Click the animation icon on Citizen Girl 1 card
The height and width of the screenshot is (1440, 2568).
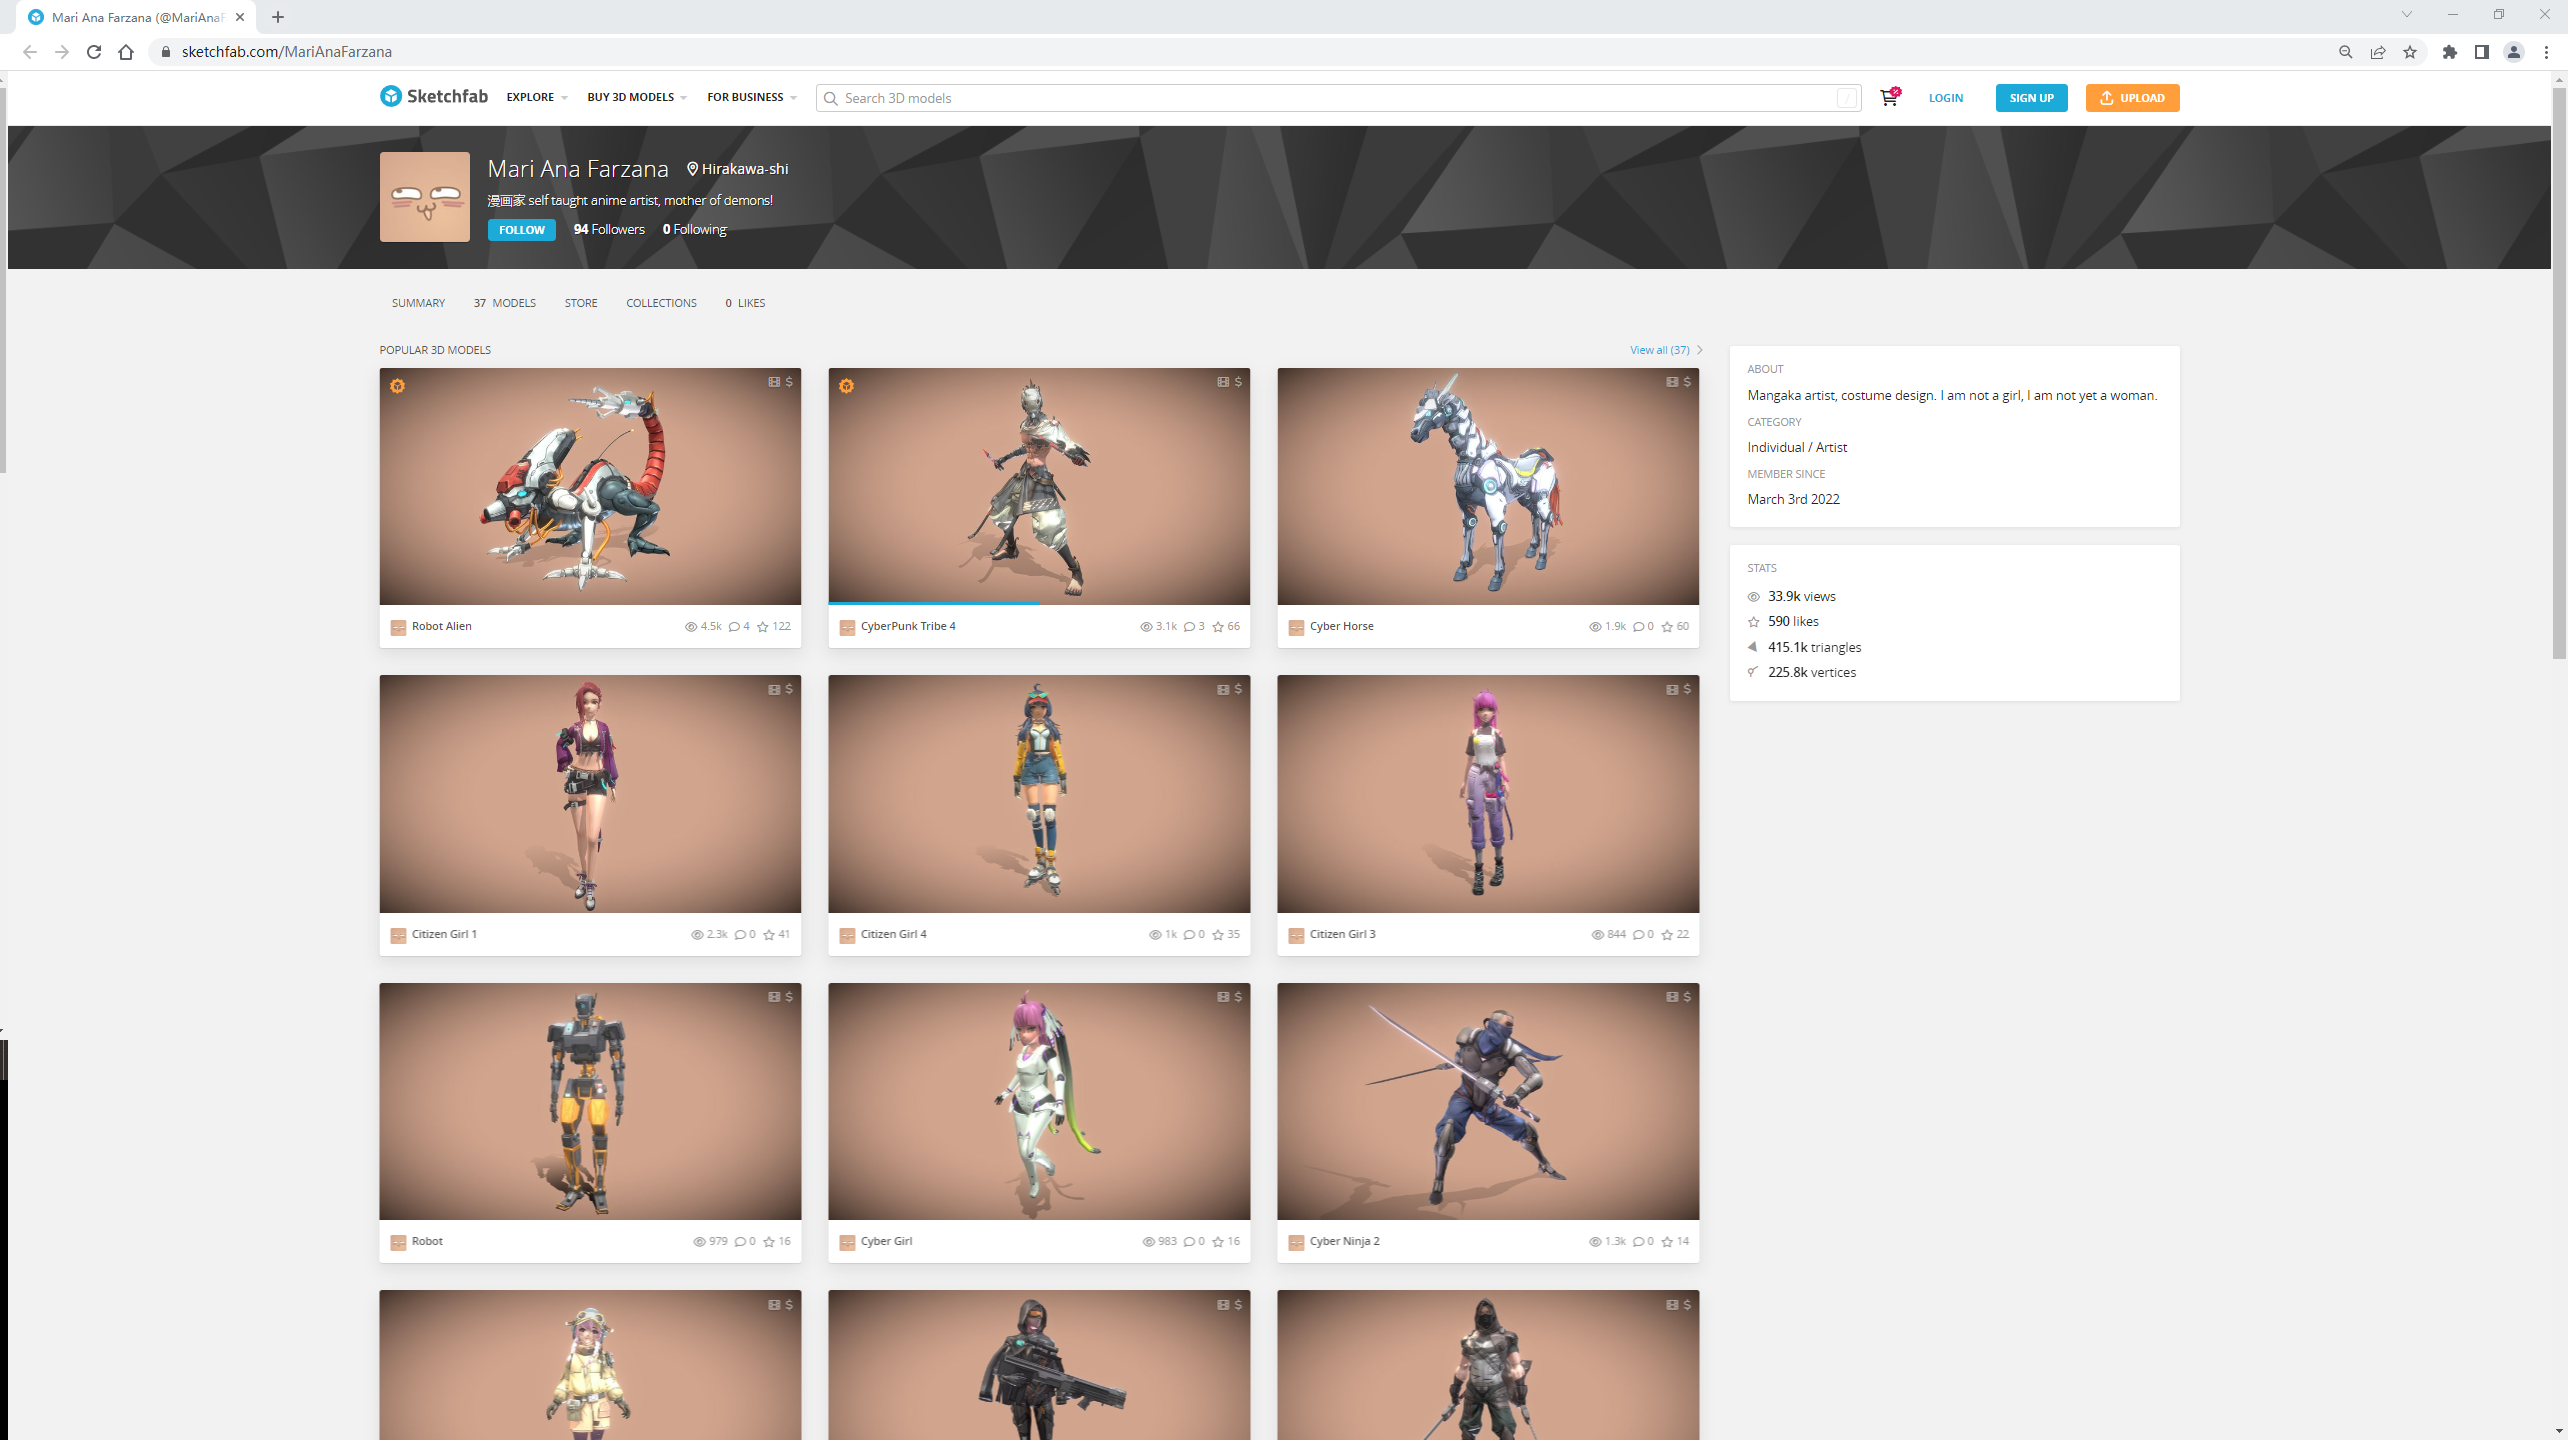point(774,689)
